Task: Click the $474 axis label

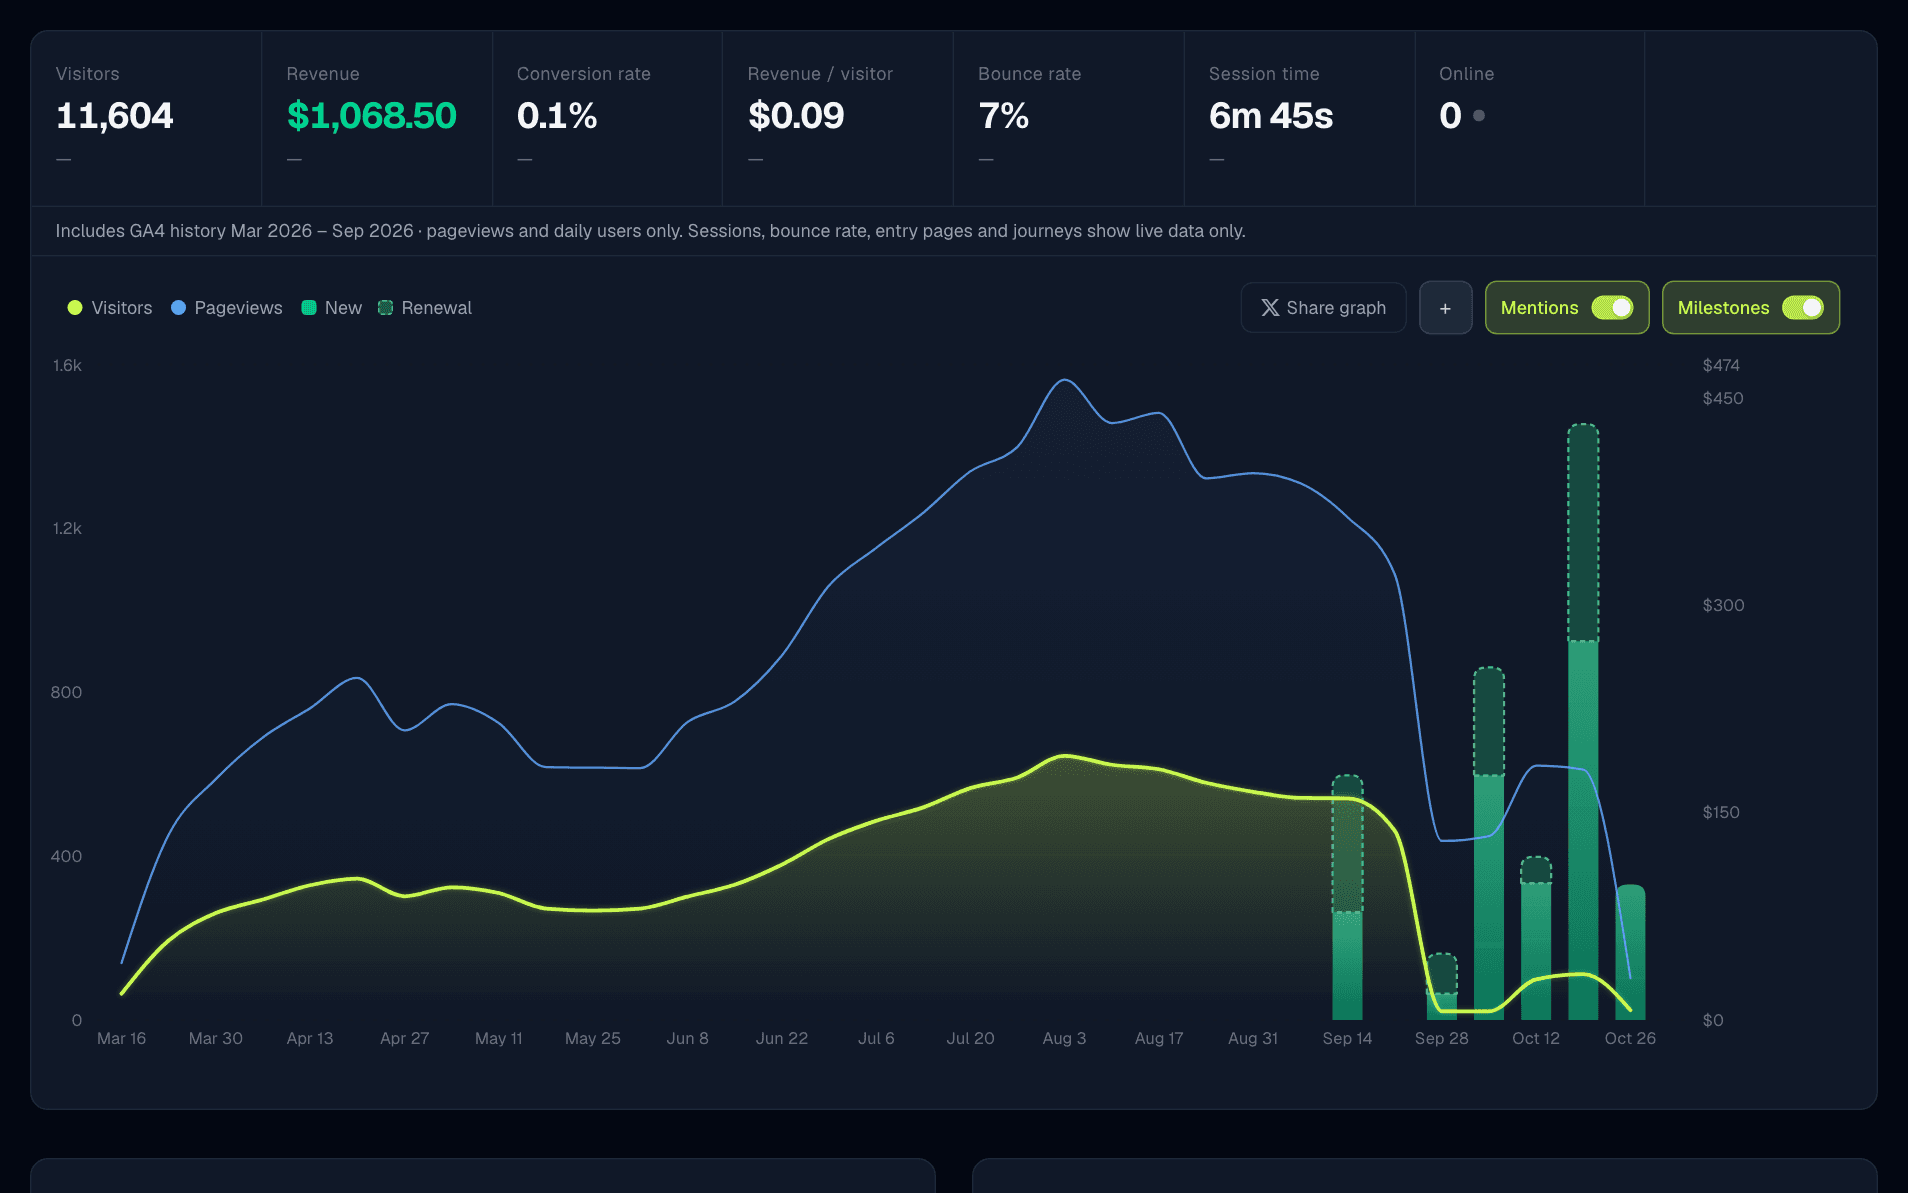Action: [x=1721, y=365]
